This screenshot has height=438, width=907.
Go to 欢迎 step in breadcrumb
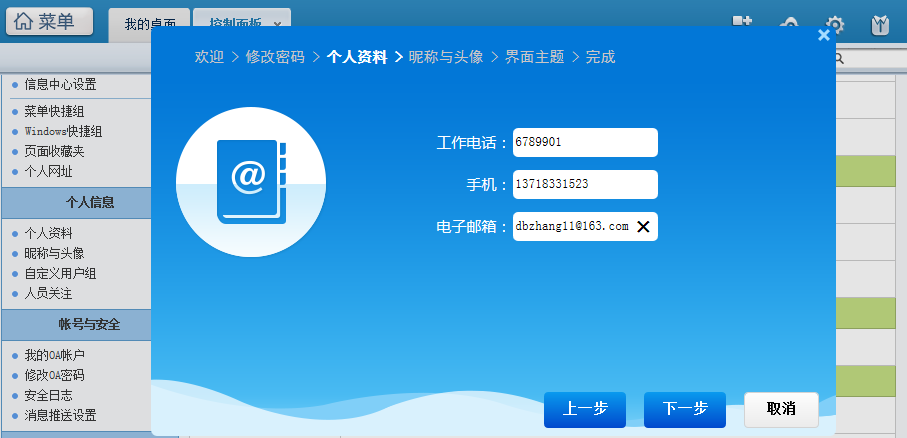[209, 57]
